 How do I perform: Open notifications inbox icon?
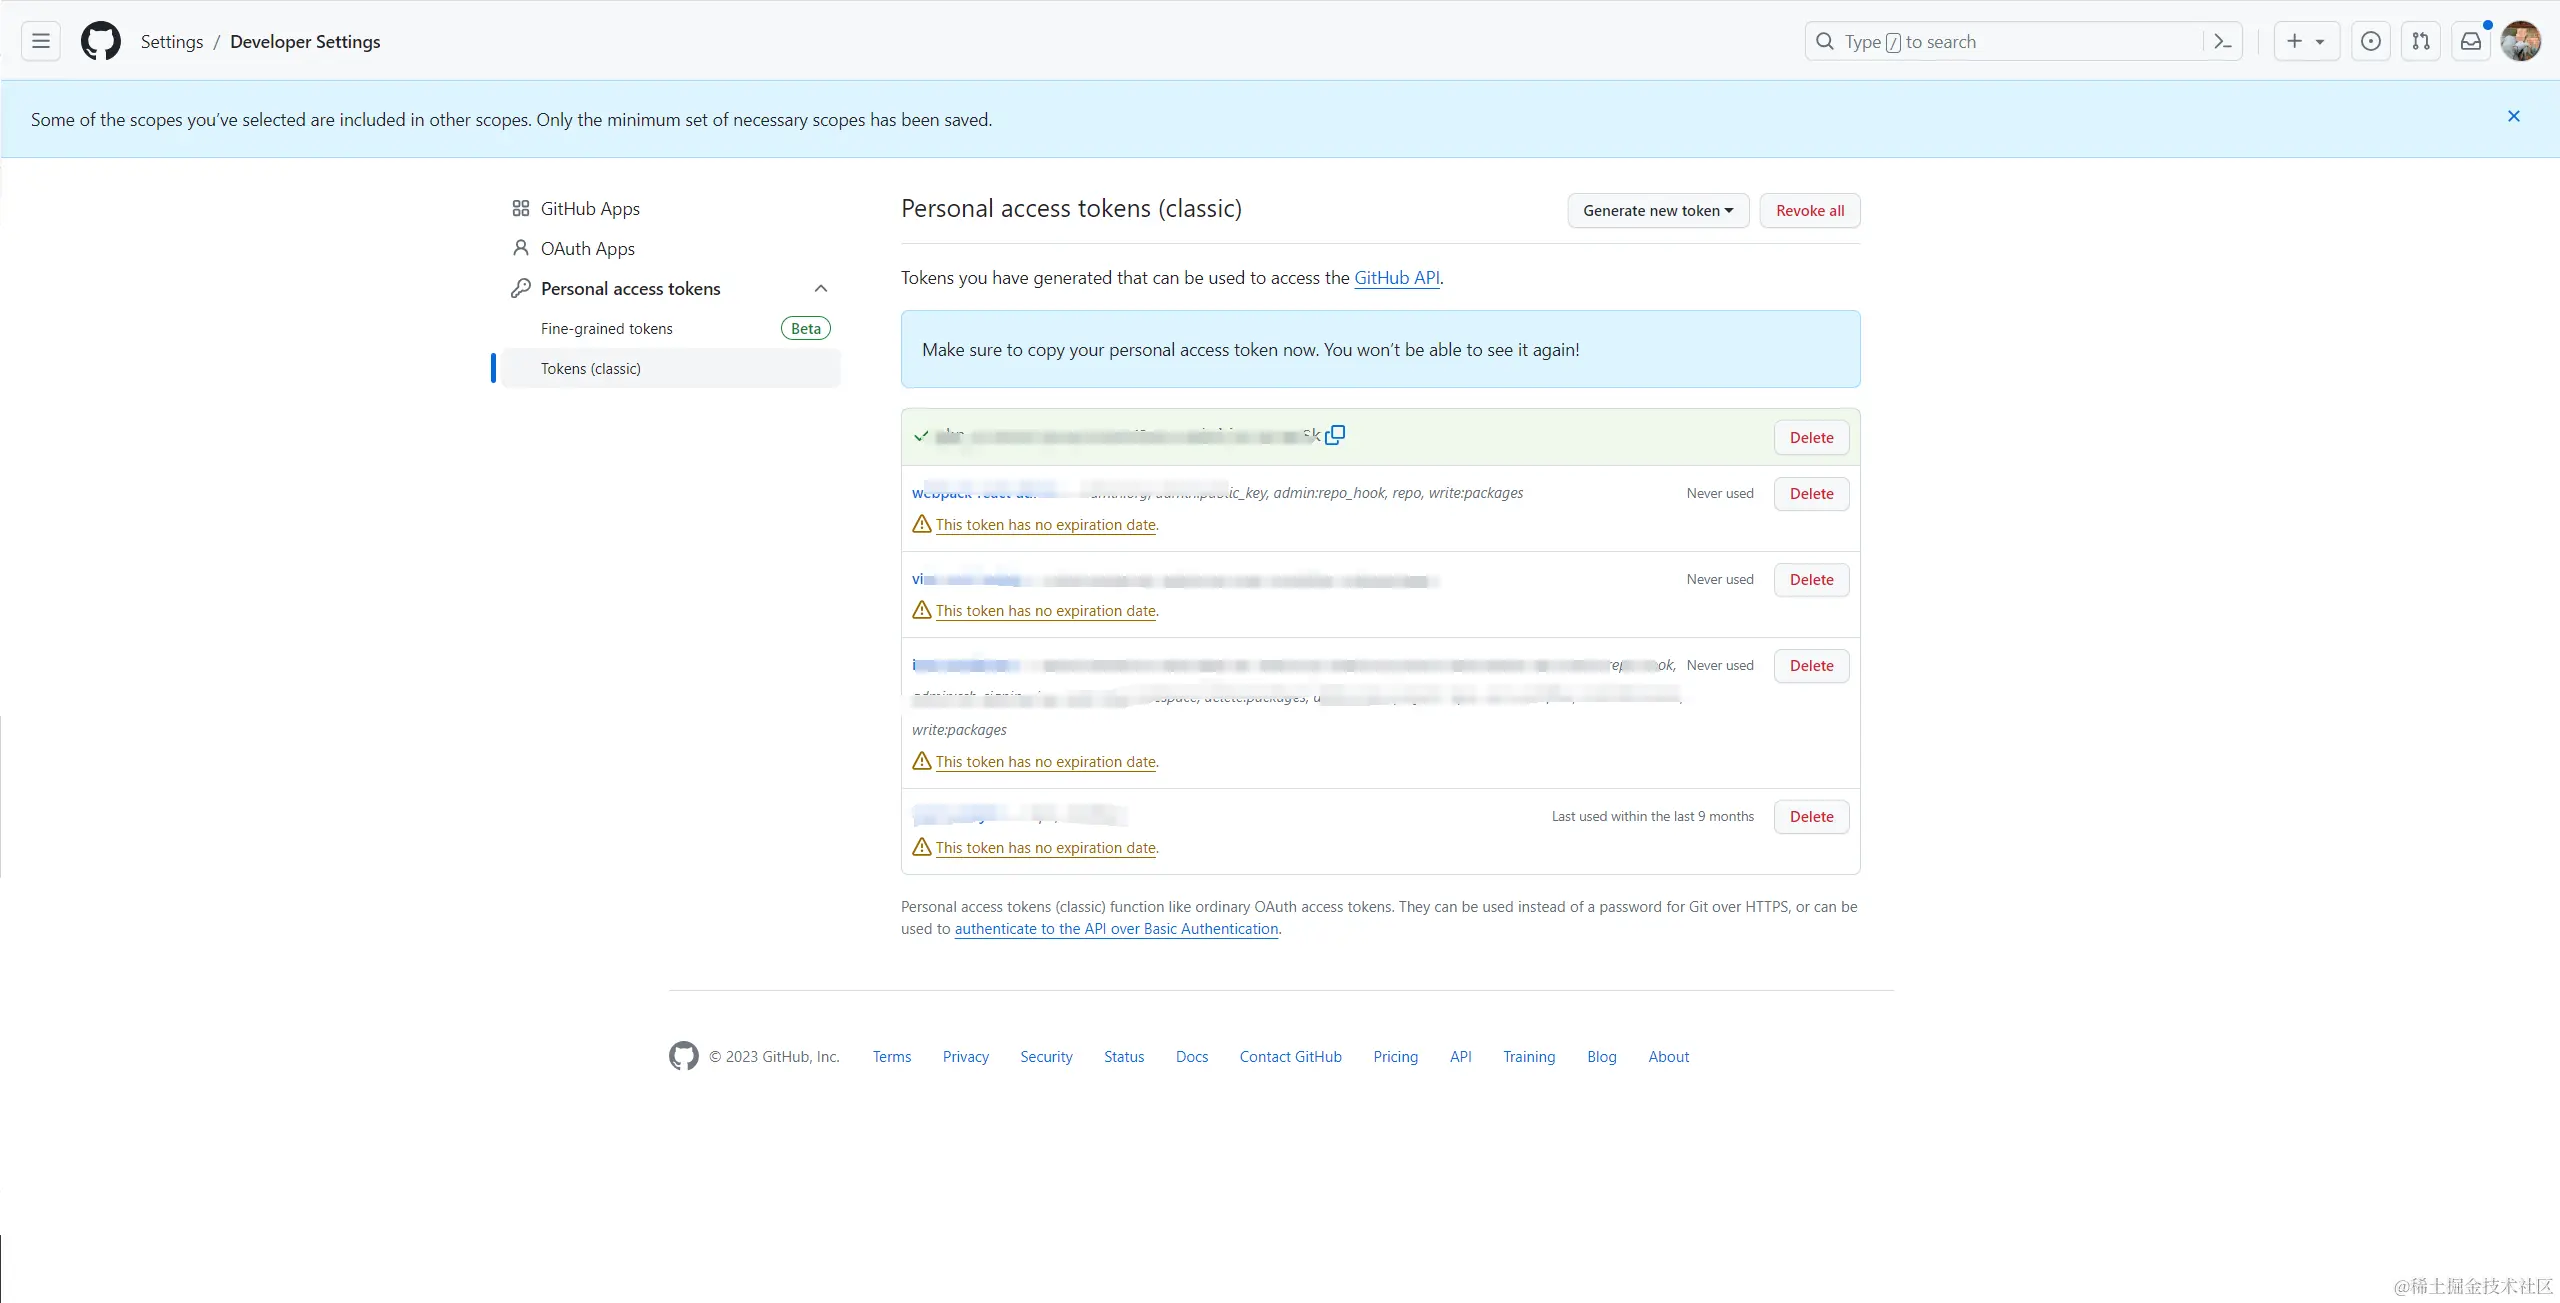(x=2470, y=41)
